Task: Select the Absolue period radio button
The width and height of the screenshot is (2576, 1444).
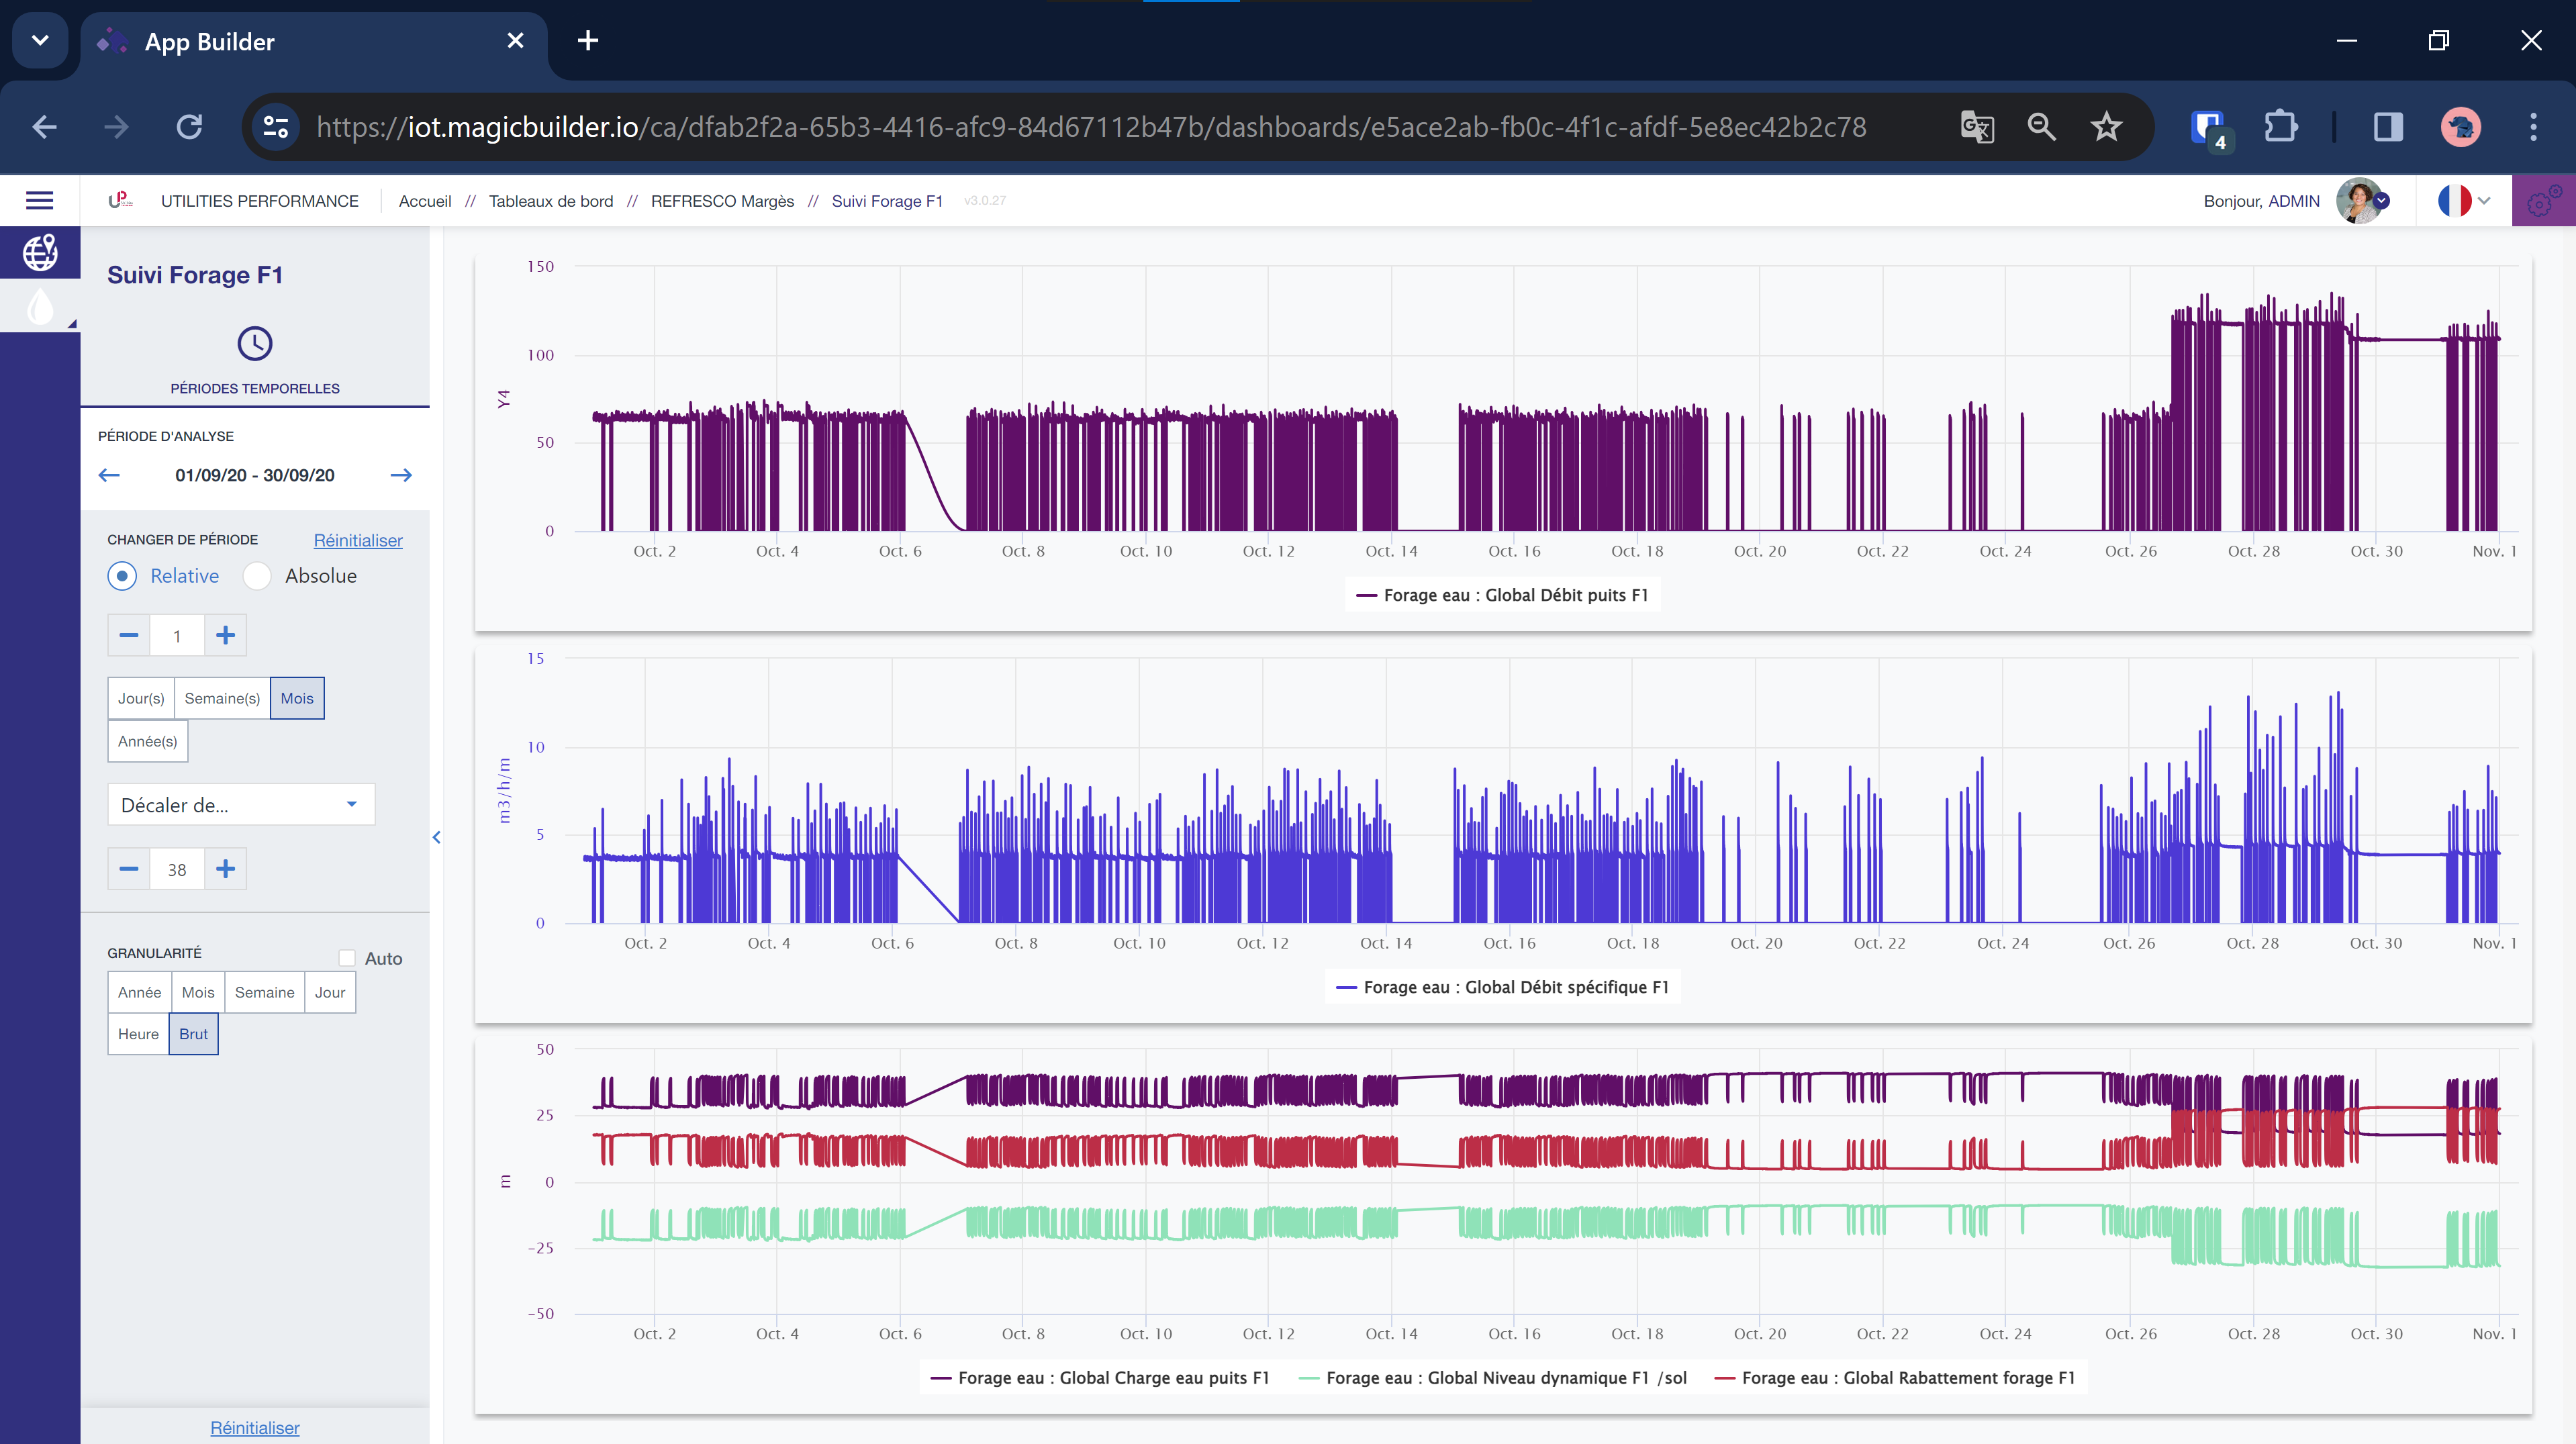Action: pos(257,576)
